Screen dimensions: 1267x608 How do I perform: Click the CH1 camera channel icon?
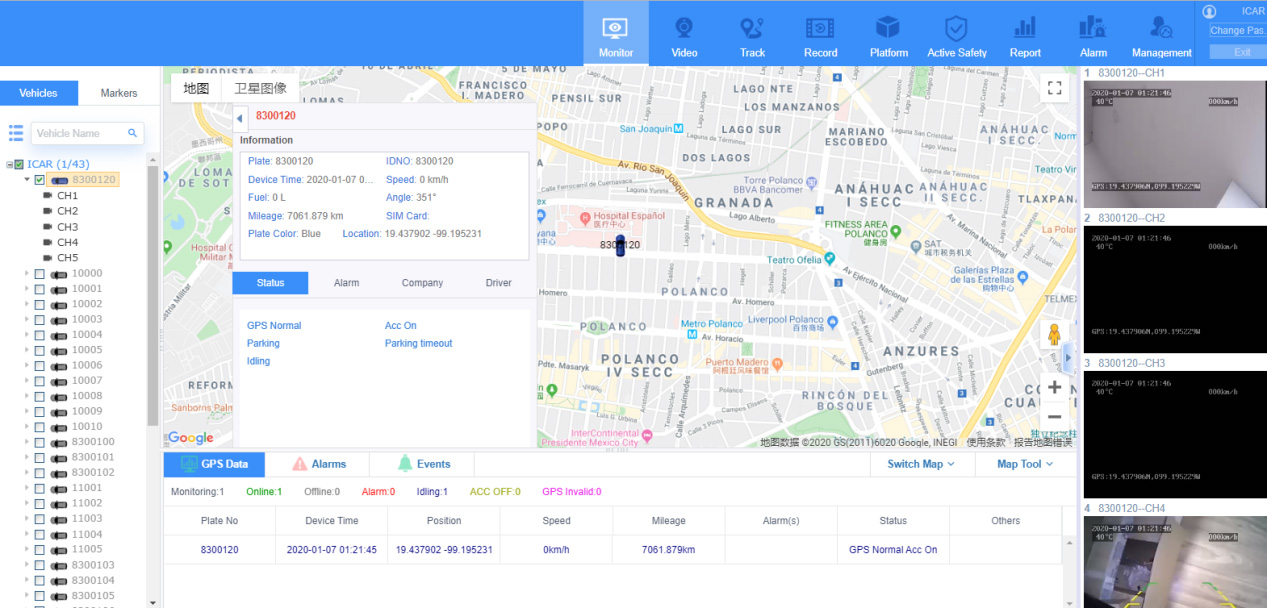tap(47, 196)
